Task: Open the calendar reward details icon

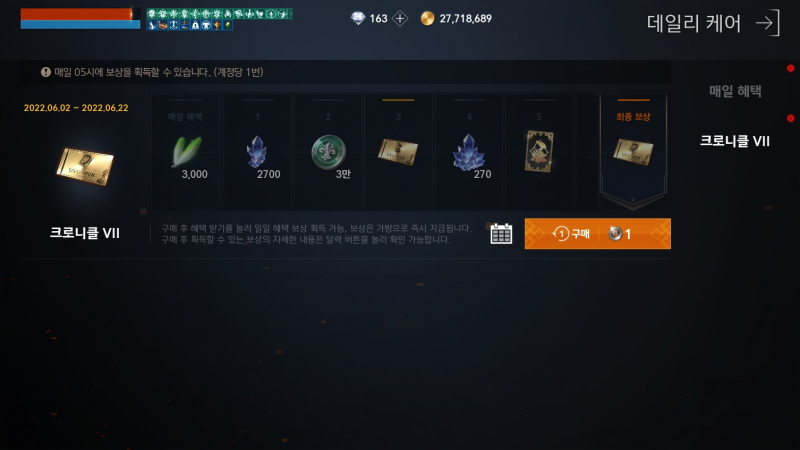Action: pos(501,234)
